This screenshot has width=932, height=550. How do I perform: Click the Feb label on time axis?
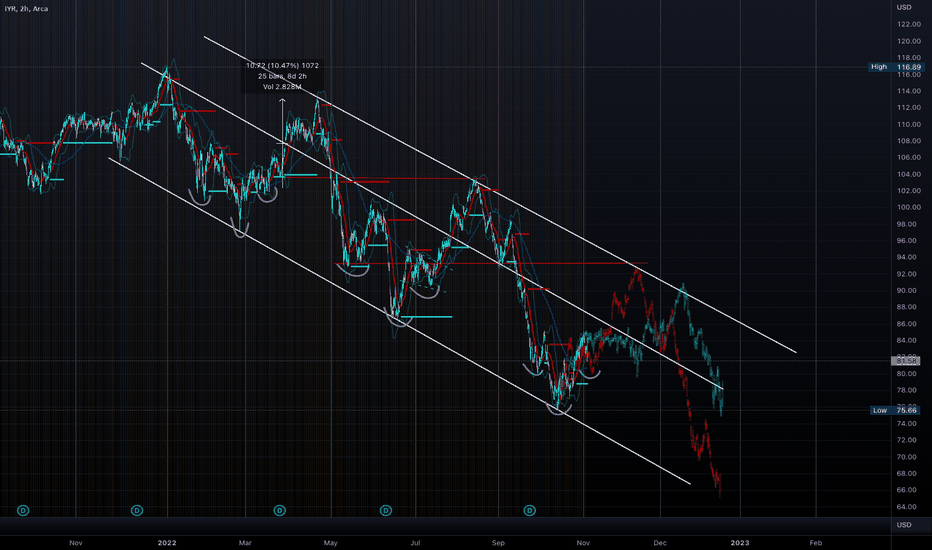click(x=816, y=542)
